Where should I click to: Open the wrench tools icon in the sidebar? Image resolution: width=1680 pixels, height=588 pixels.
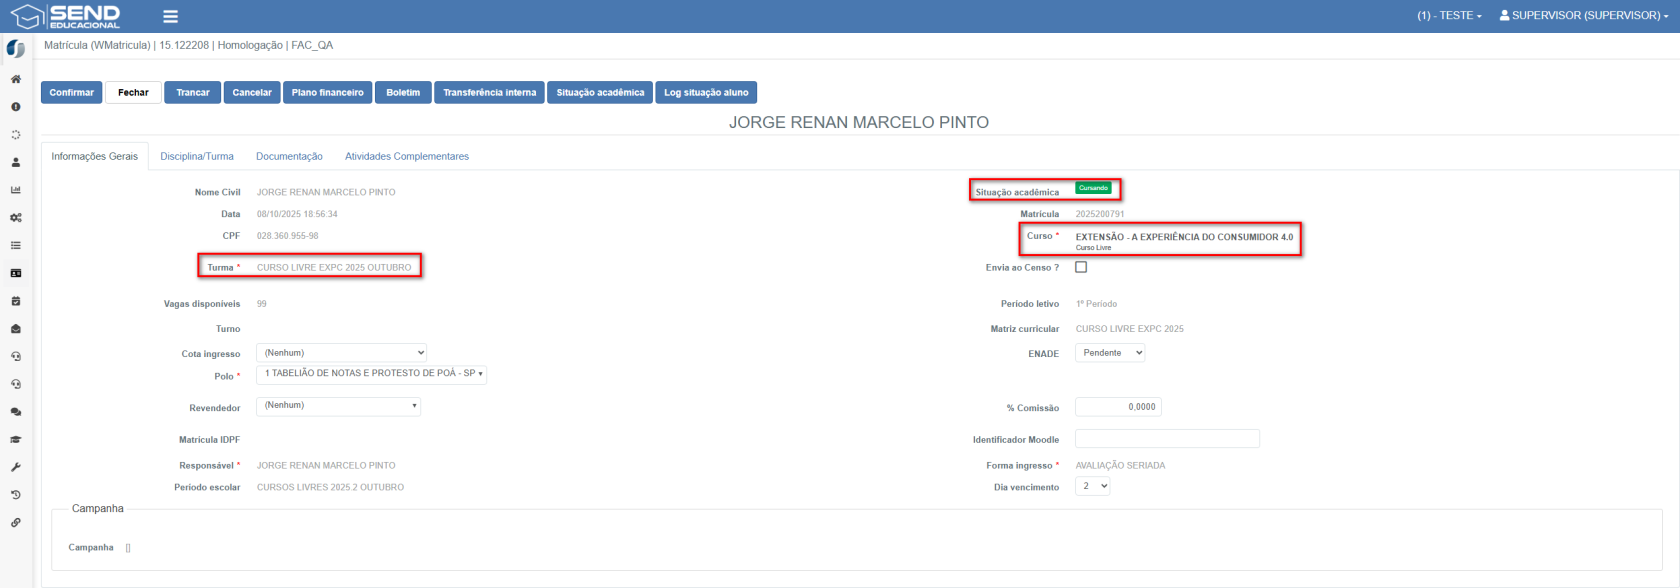click(x=16, y=467)
